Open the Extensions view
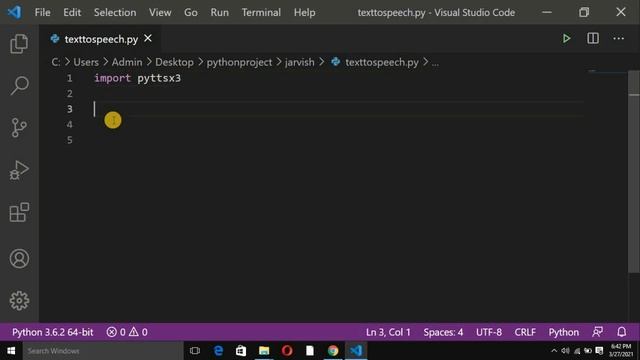The height and width of the screenshot is (360, 640). click(19, 212)
